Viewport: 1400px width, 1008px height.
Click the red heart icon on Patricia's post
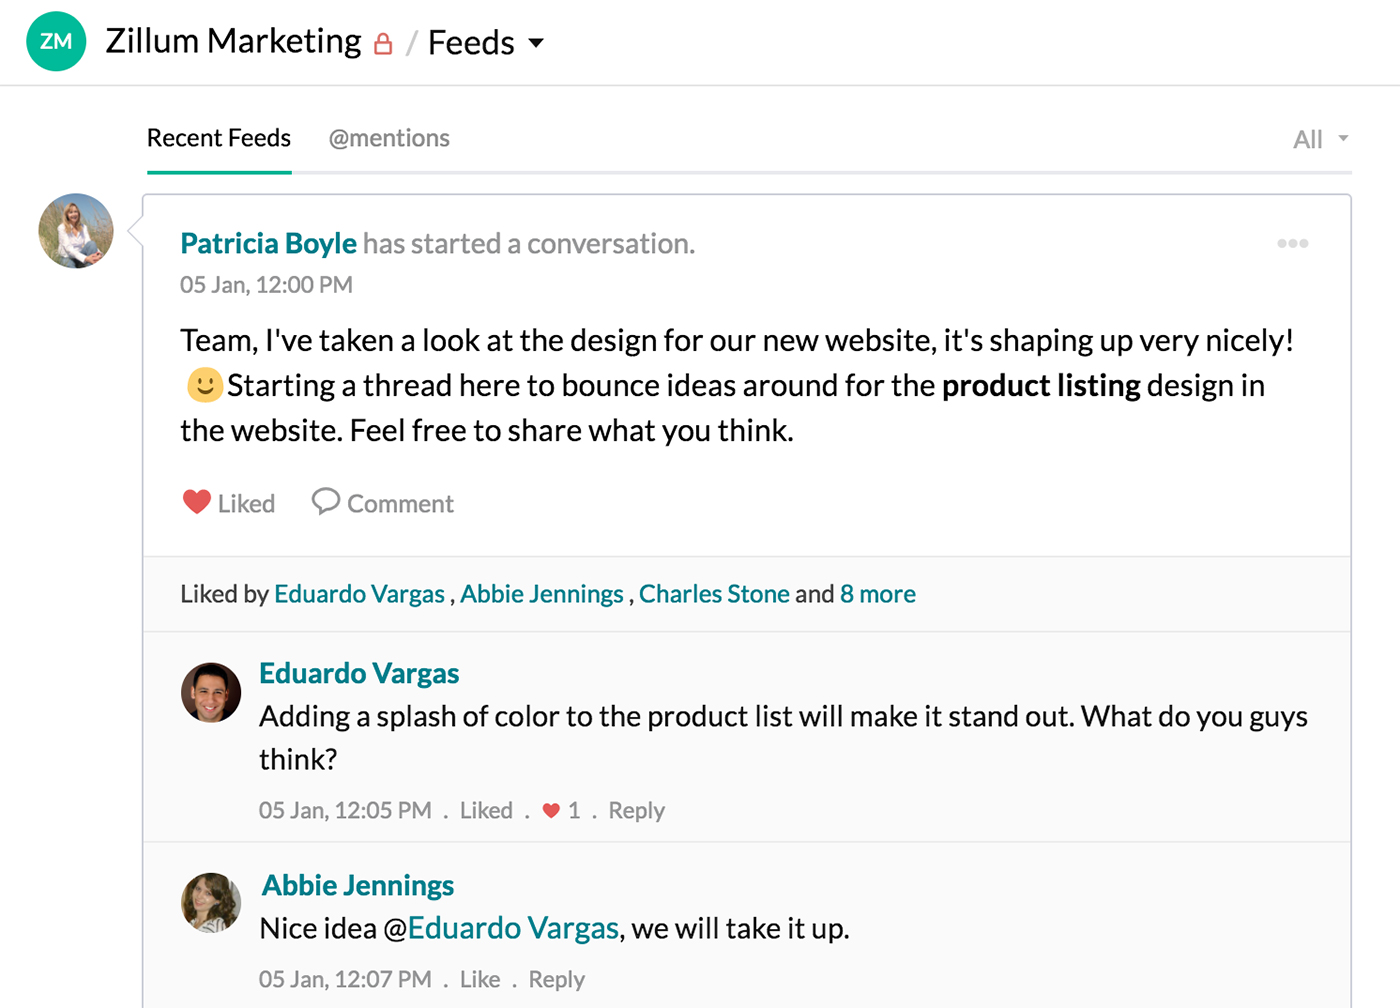[x=197, y=502]
